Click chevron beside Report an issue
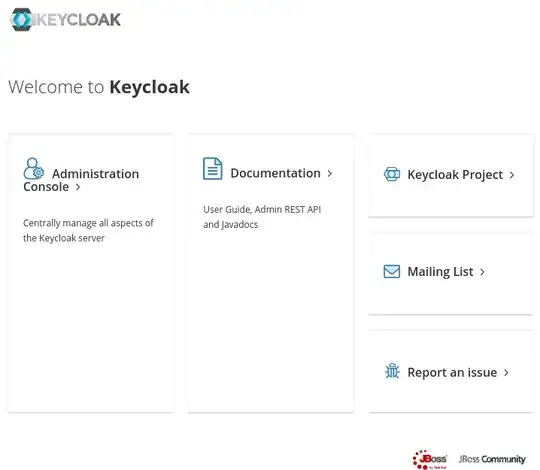The image size is (540, 470). pos(506,373)
